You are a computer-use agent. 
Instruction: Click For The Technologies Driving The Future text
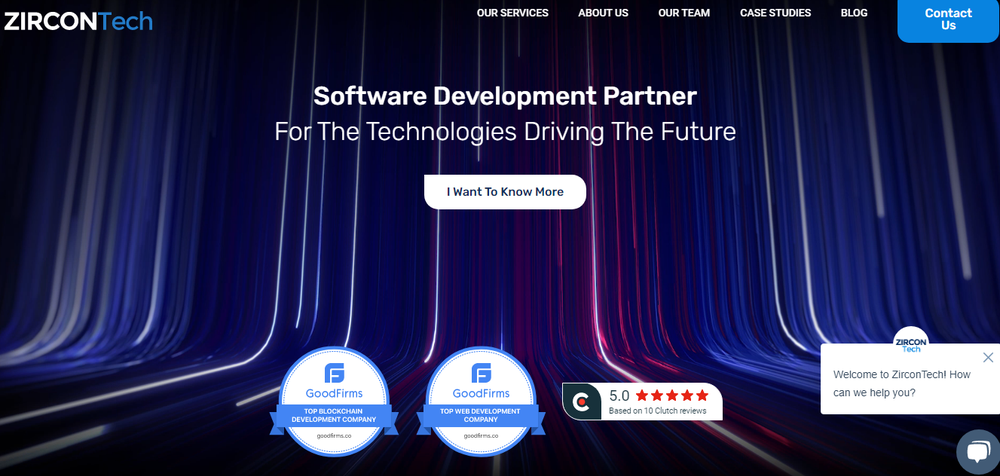point(505,131)
